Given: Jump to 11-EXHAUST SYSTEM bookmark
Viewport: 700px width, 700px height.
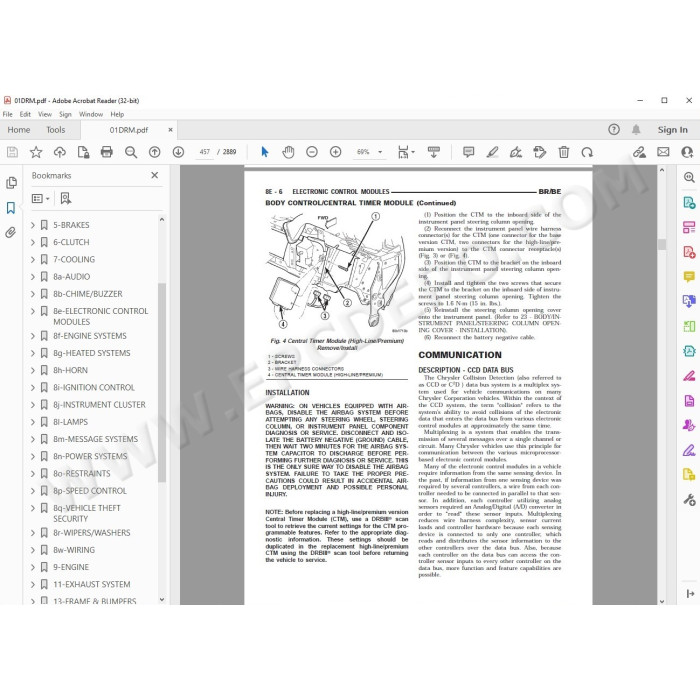Looking at the screenshot, I should (92, 584).
